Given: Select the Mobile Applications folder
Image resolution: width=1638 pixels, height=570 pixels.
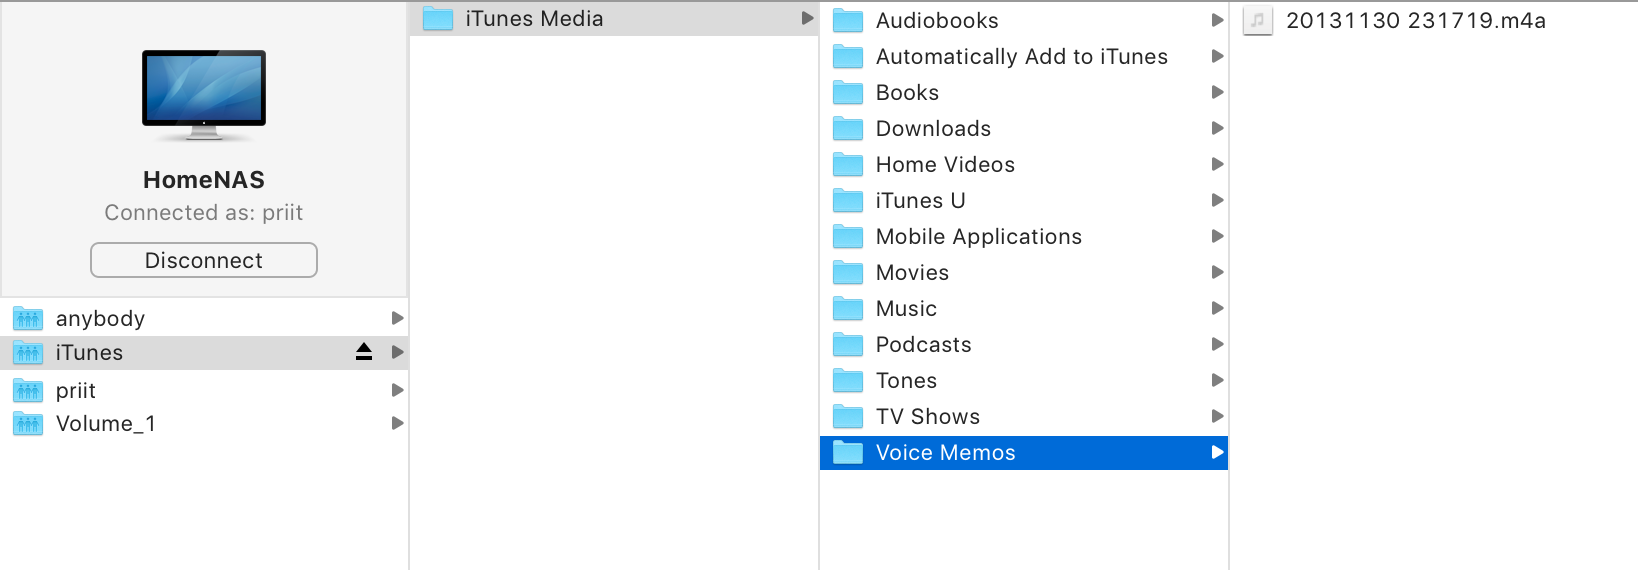Looking at the screenshot, I should pyautogui.click(x=1024, y=236).
